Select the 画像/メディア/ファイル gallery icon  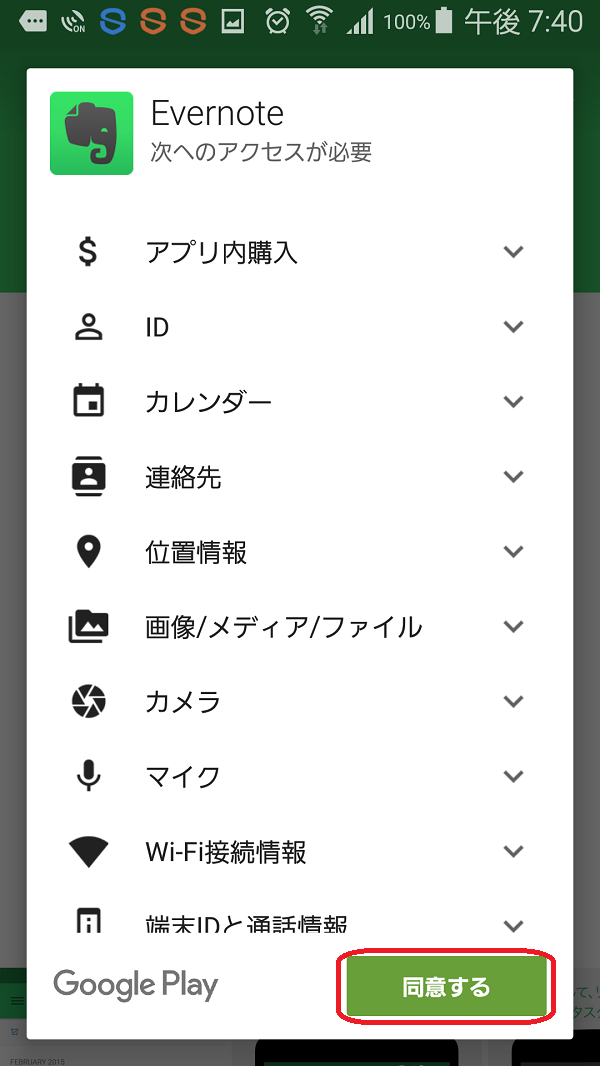click(x=88, y=626)
